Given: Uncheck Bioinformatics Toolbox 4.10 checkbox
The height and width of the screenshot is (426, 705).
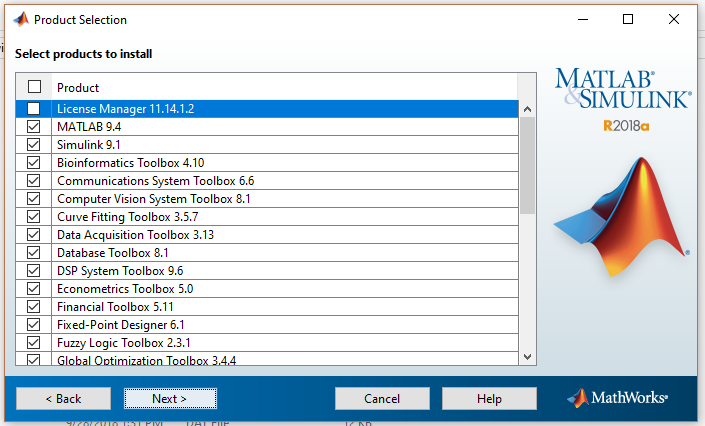Looking at the screenshot, I should tap(33, 162).
